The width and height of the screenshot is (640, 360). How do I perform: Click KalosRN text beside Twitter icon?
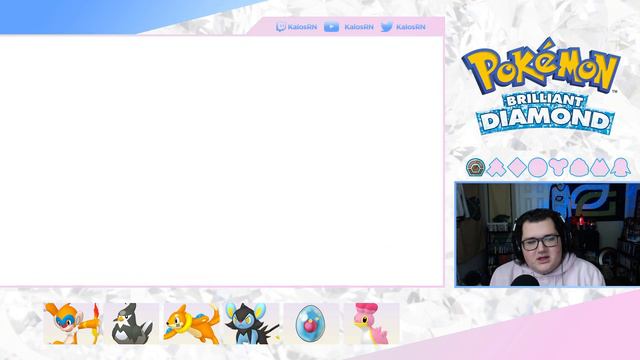click(x=411, y=27)
